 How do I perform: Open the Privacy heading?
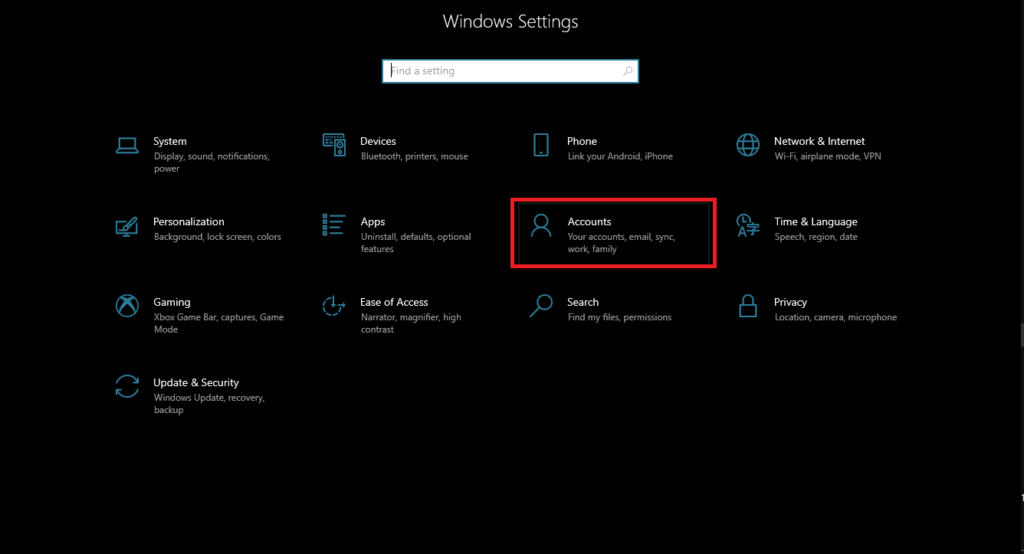pos(790,302)
